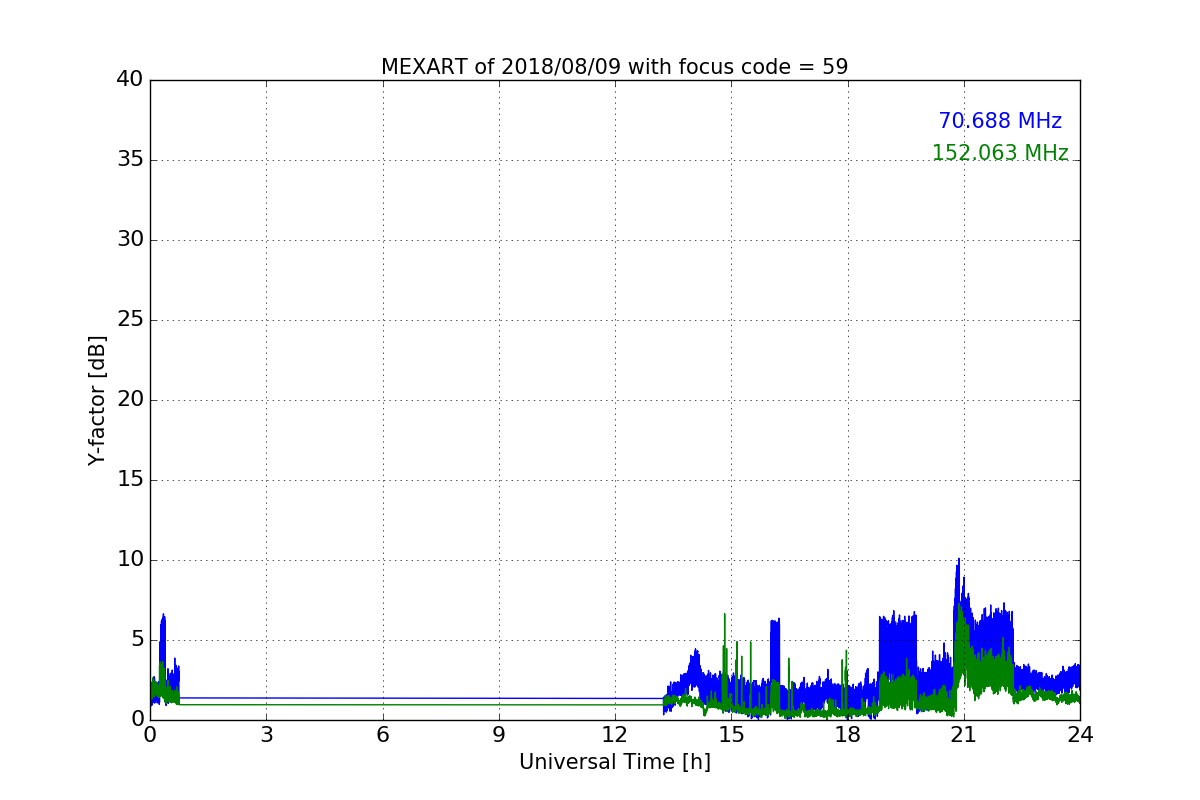The width and height of the screenshot is (1200, 800).
Task: Click the y-axis tick label '20'
Action: point(130,400)
